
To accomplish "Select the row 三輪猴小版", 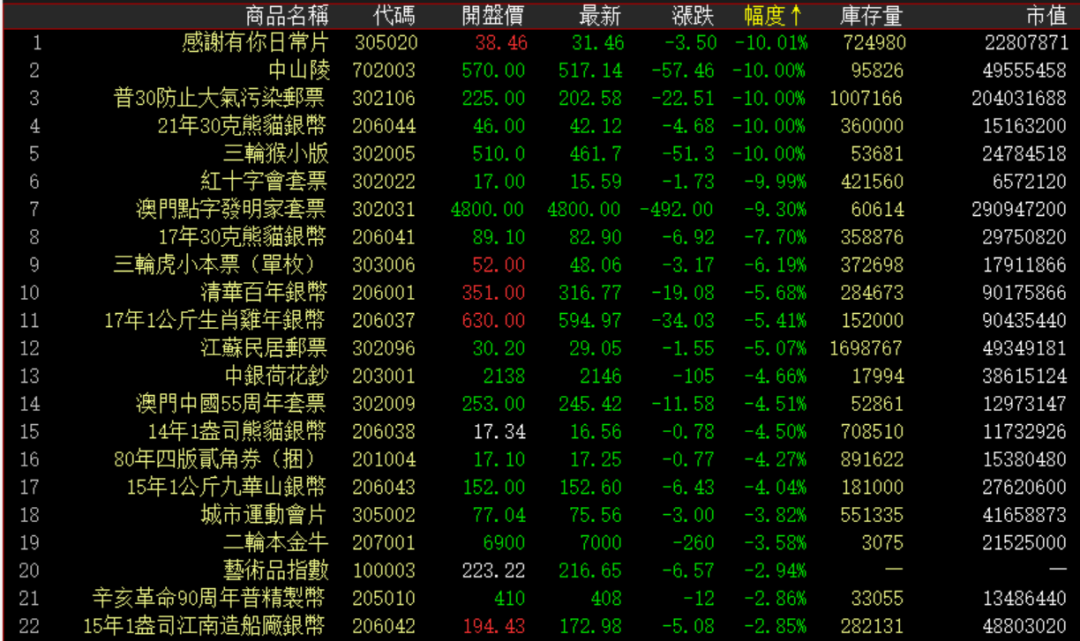I will (x=540, y=154).
